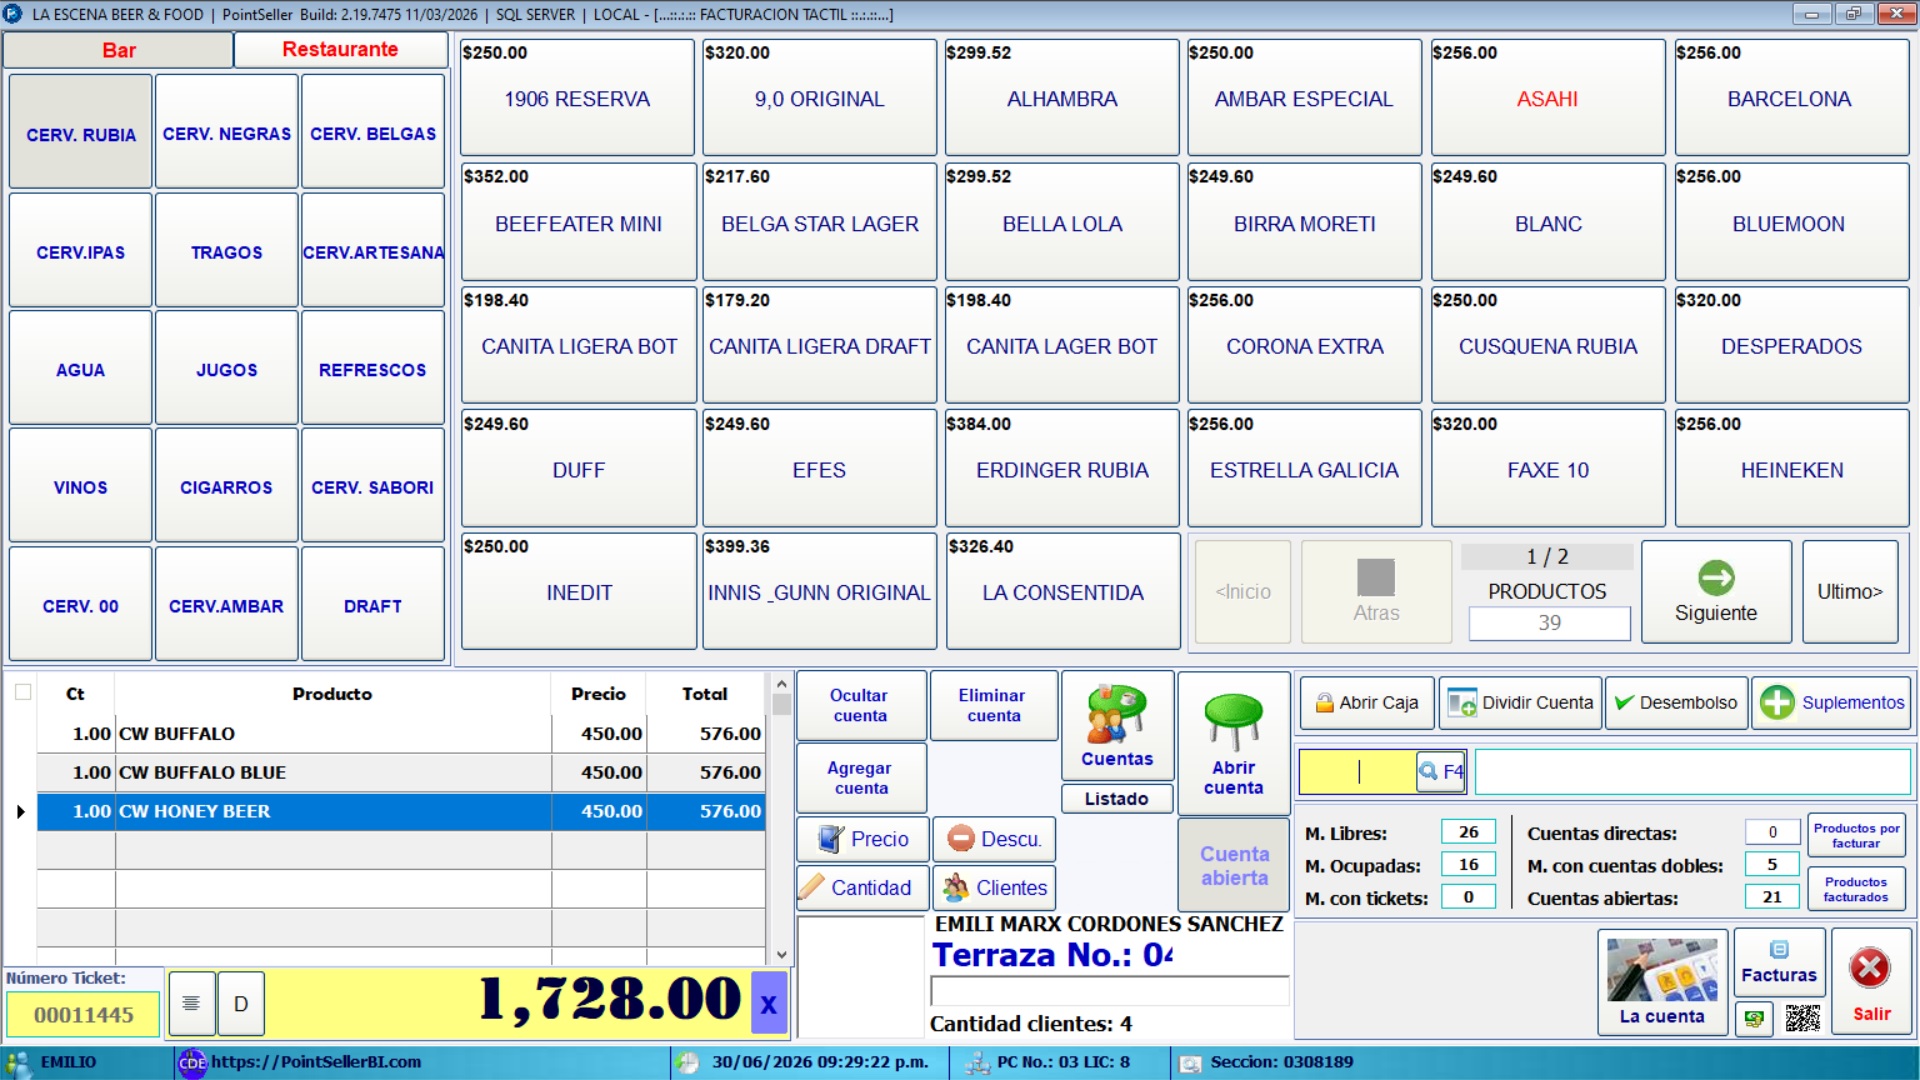Open the La cuenta bill button
Screen dimensions: 1920x1080
[x=1662, y=982]
